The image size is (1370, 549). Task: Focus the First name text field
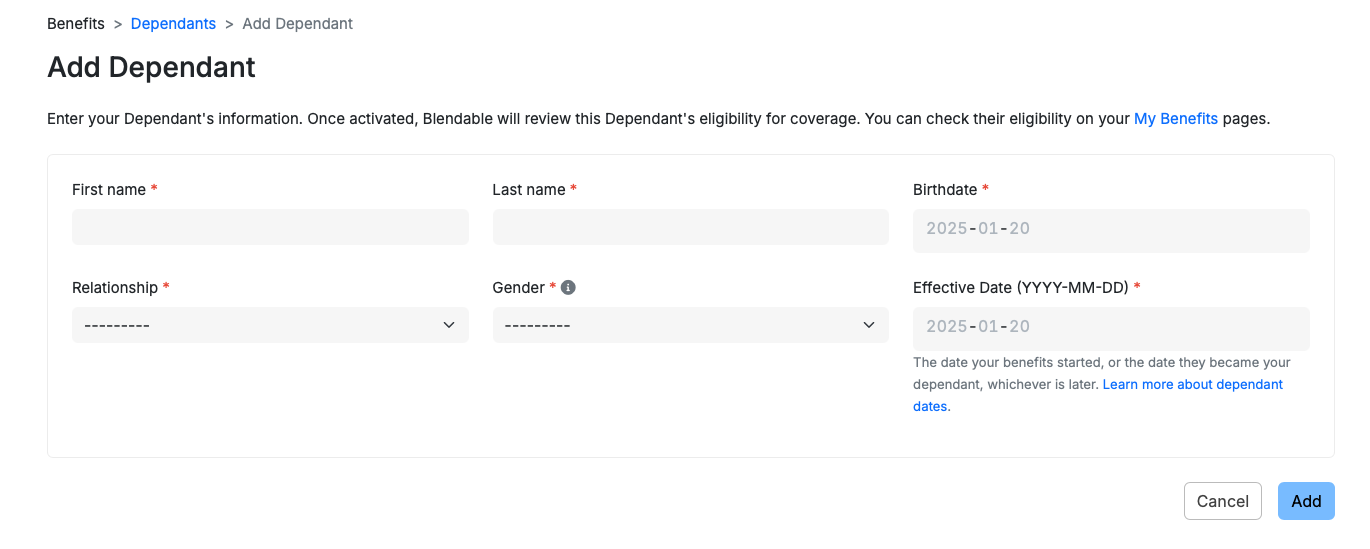pos(270,227)
